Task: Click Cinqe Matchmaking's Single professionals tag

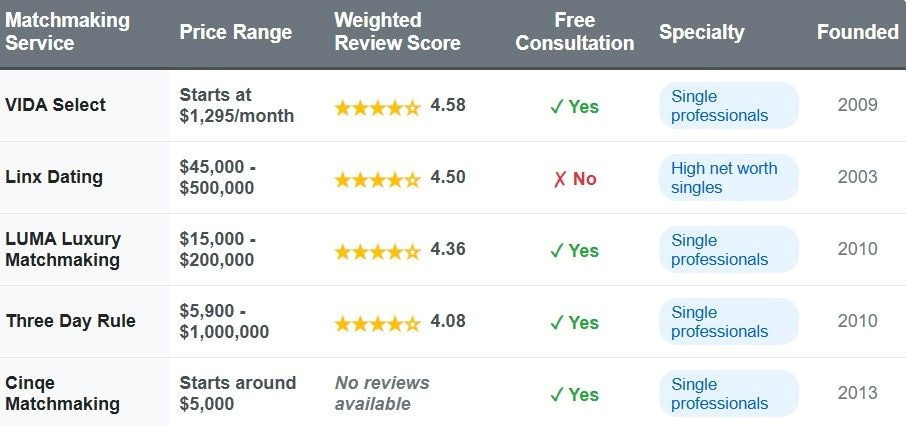Action: (x=727, y=394)
